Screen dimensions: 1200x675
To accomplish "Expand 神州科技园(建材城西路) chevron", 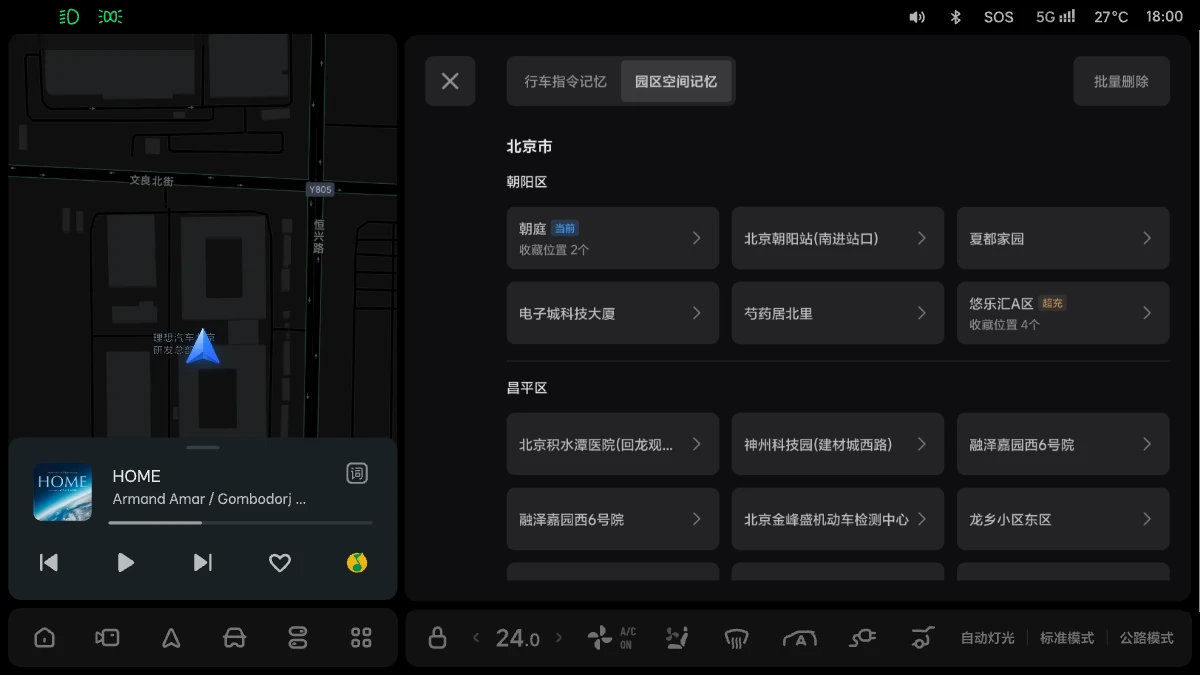I will pos(922,444).
